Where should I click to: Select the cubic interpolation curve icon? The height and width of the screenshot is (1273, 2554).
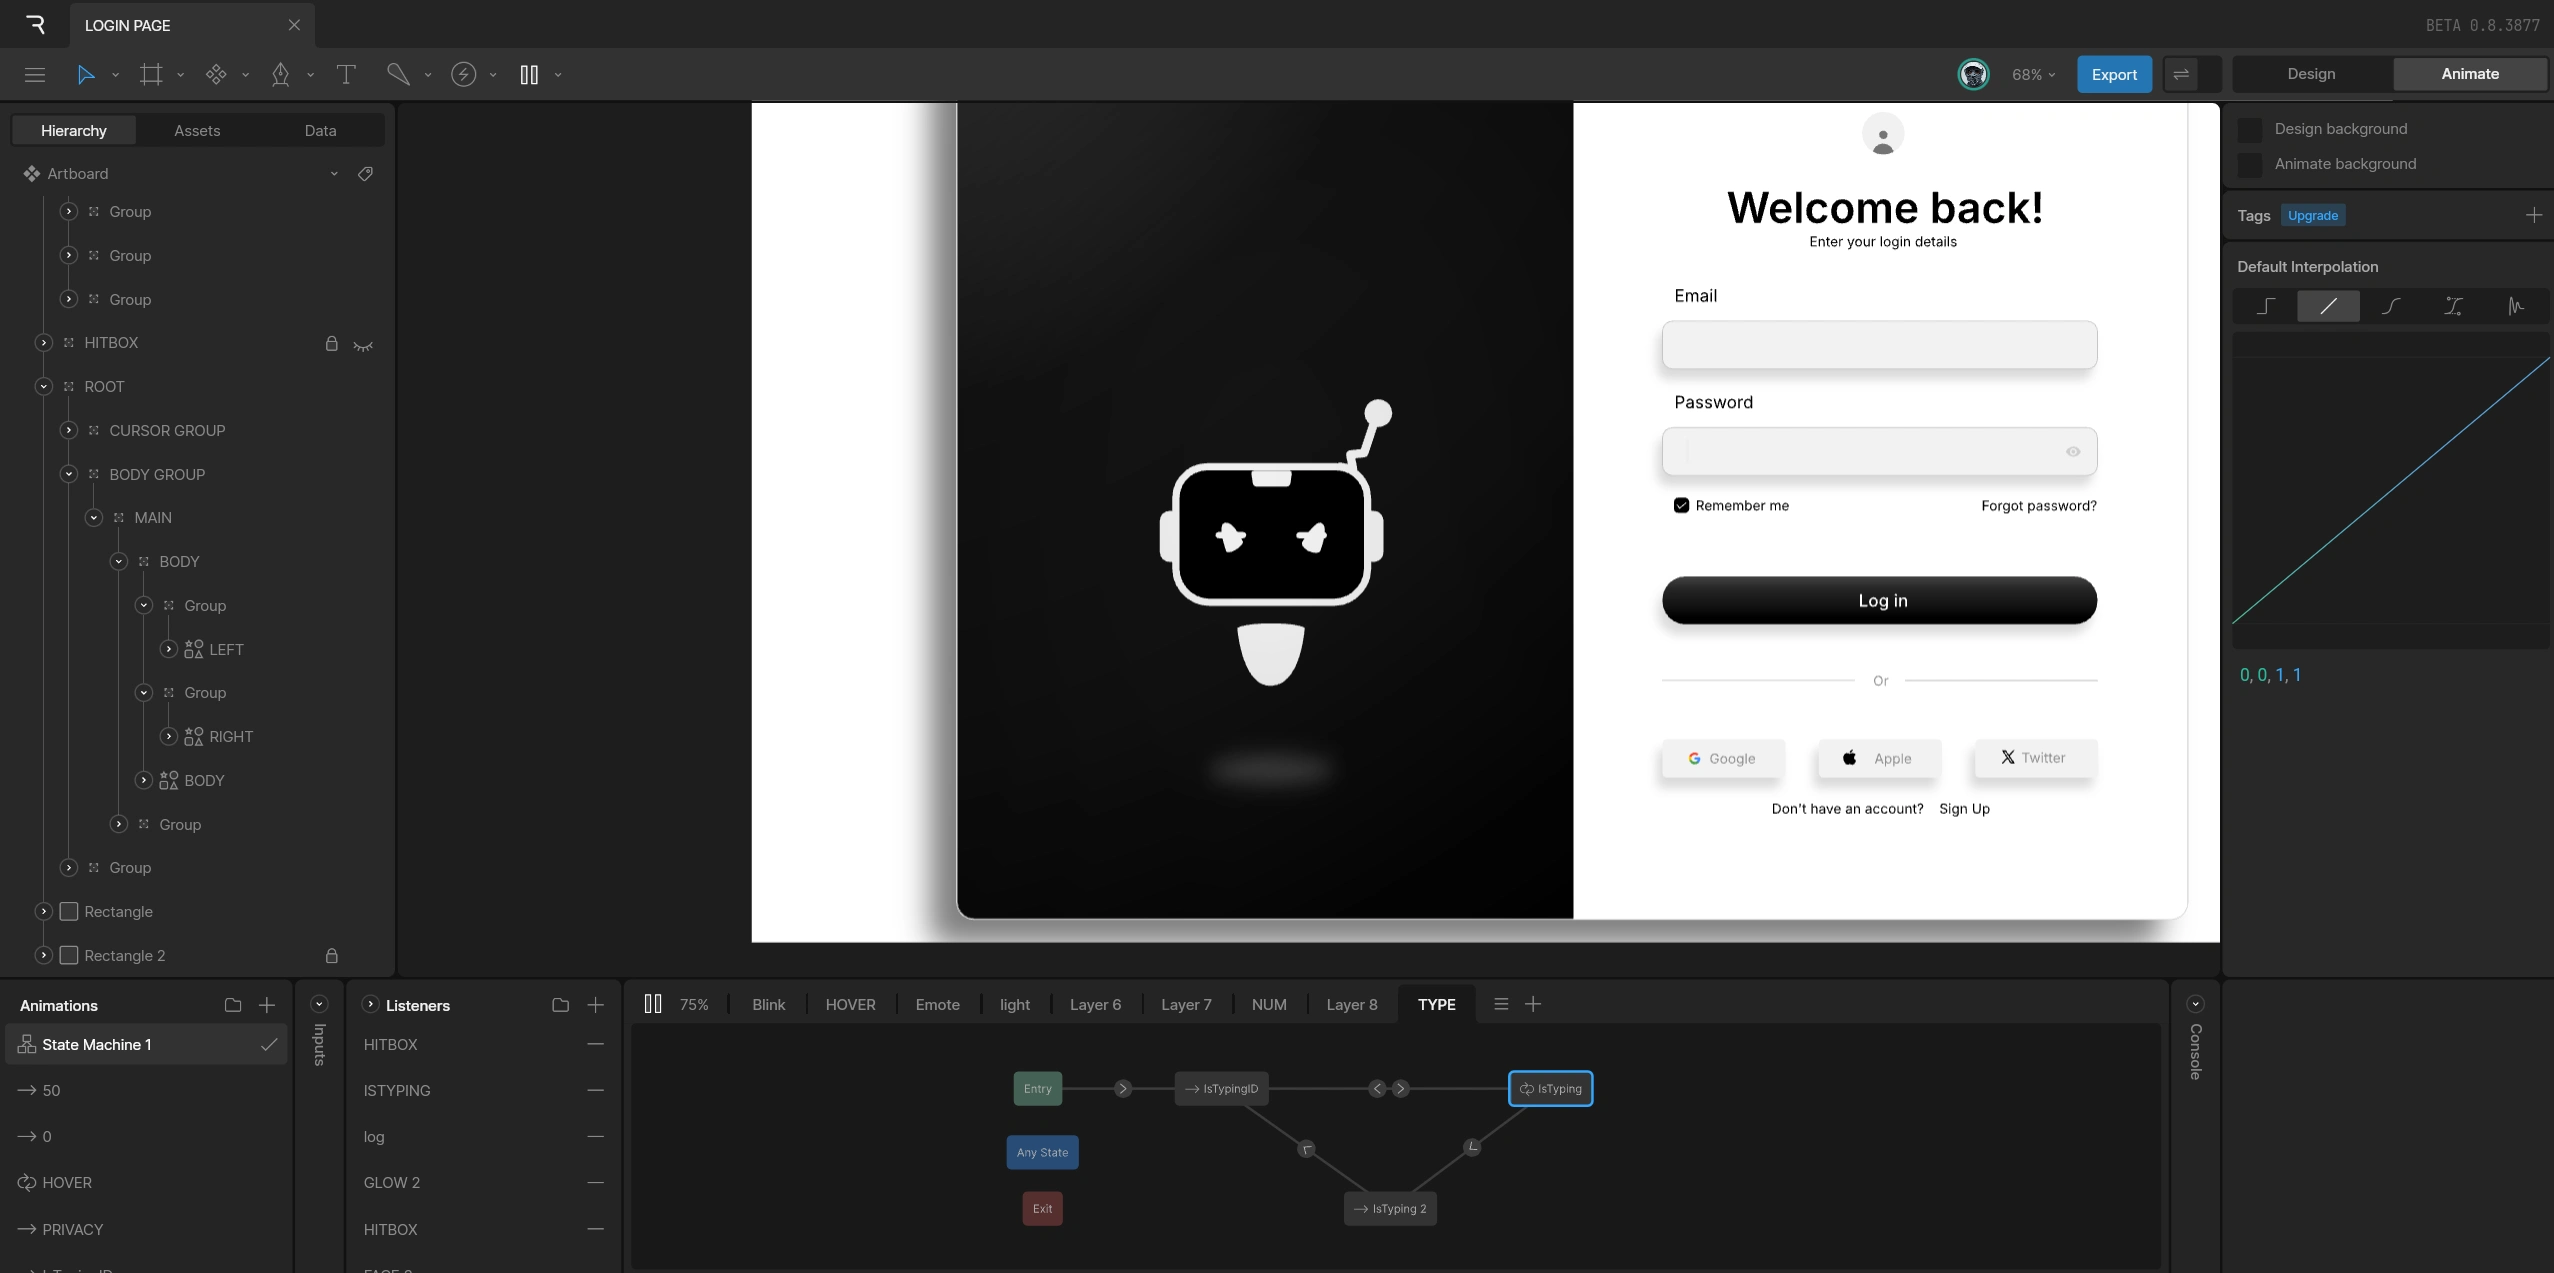[x=2391, y=306]
